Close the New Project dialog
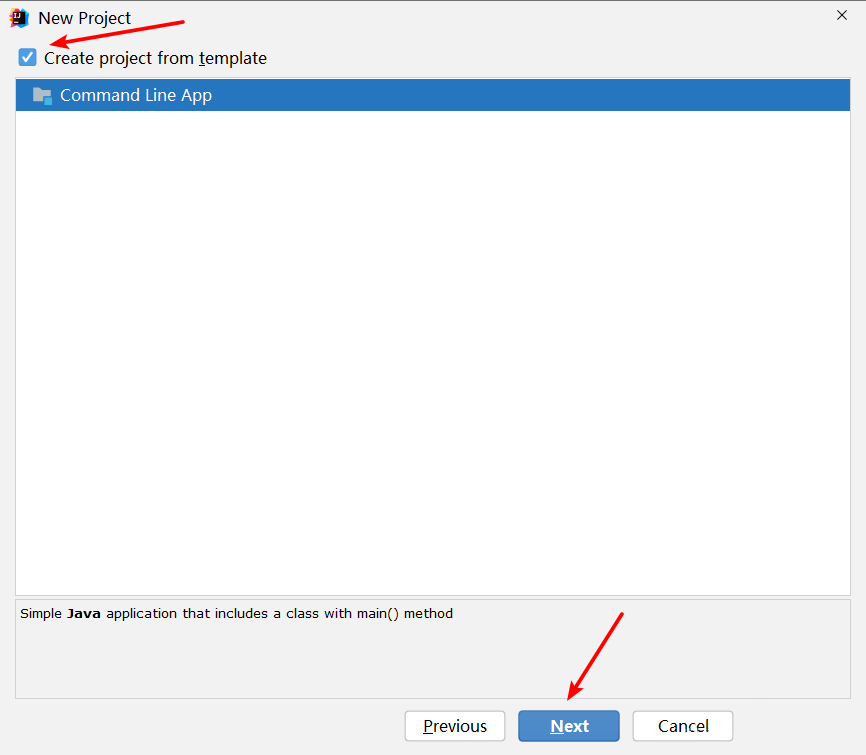Viewport: 866px width, 755px height. (842, 15)
